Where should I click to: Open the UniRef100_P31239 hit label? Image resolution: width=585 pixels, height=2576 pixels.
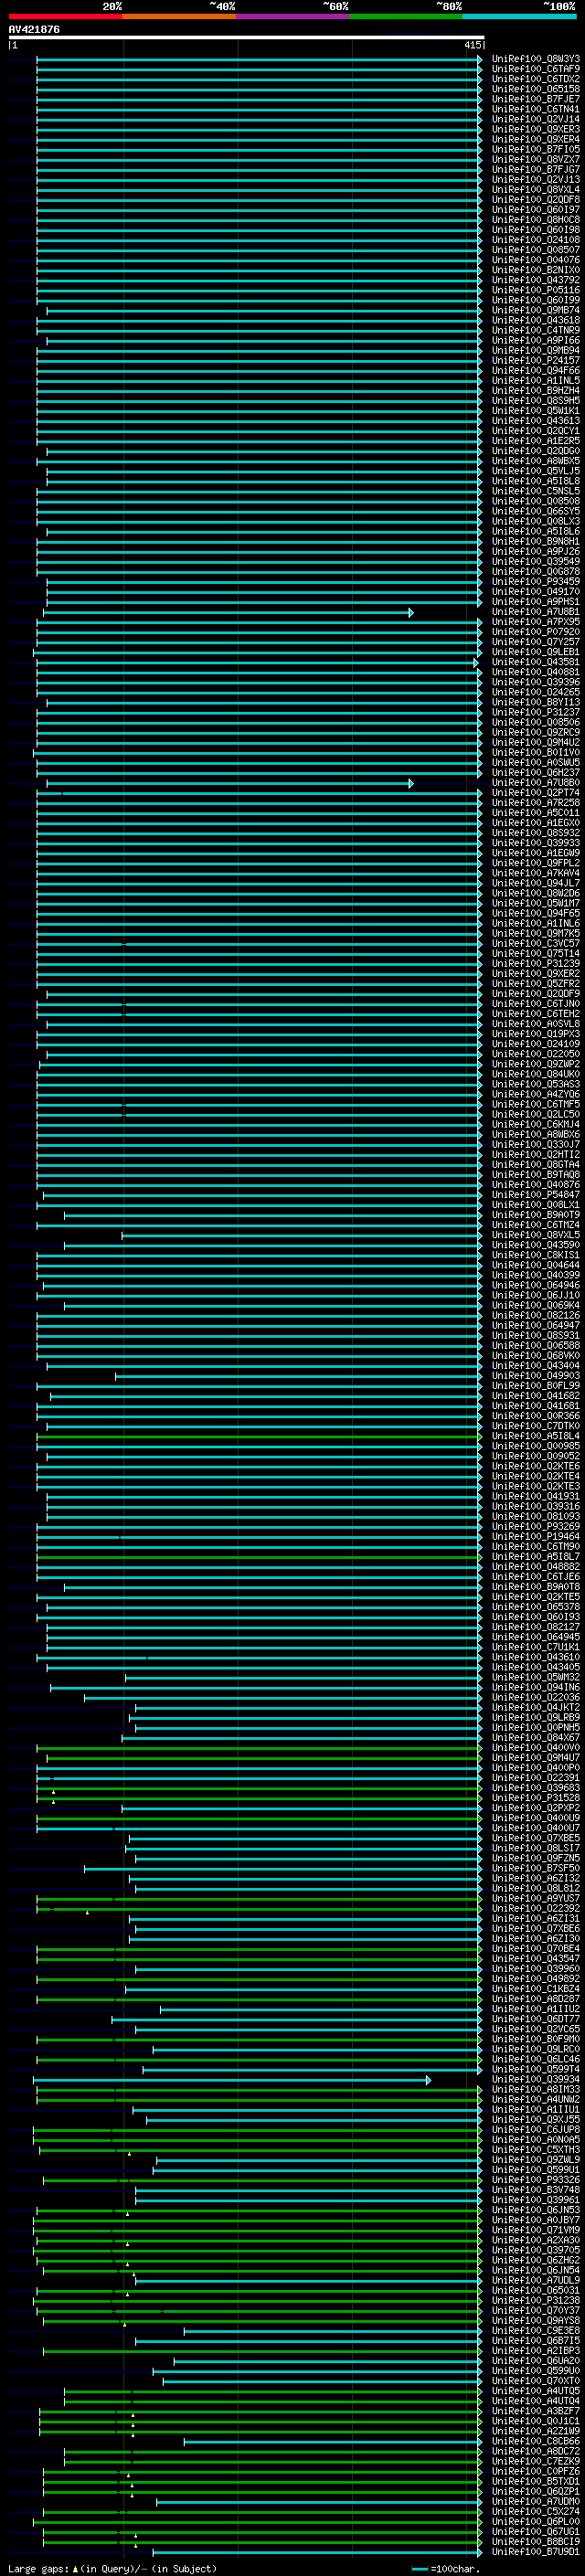click(535, 963)
